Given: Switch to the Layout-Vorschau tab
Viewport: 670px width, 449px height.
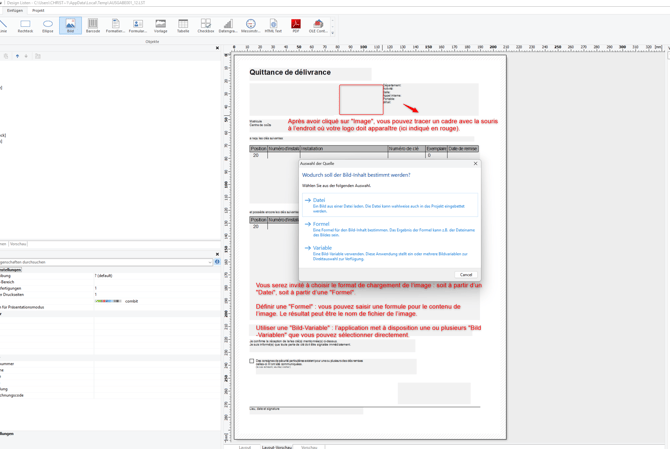Looking at the screenshot, I should tap(277, 447).
